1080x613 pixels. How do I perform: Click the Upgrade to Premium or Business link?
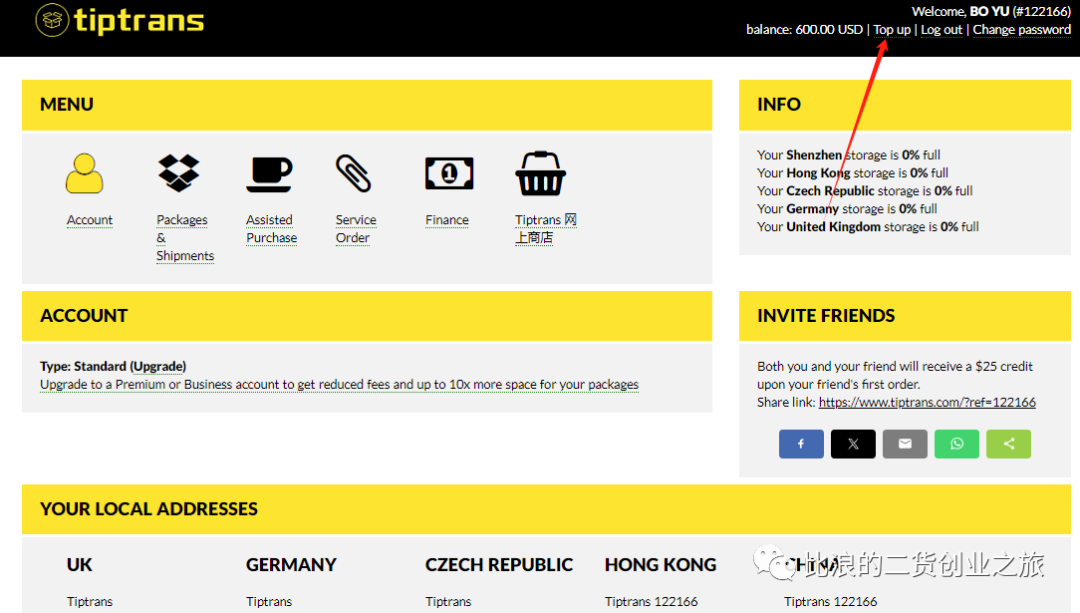pyautogui.click(x=339, y=384)
